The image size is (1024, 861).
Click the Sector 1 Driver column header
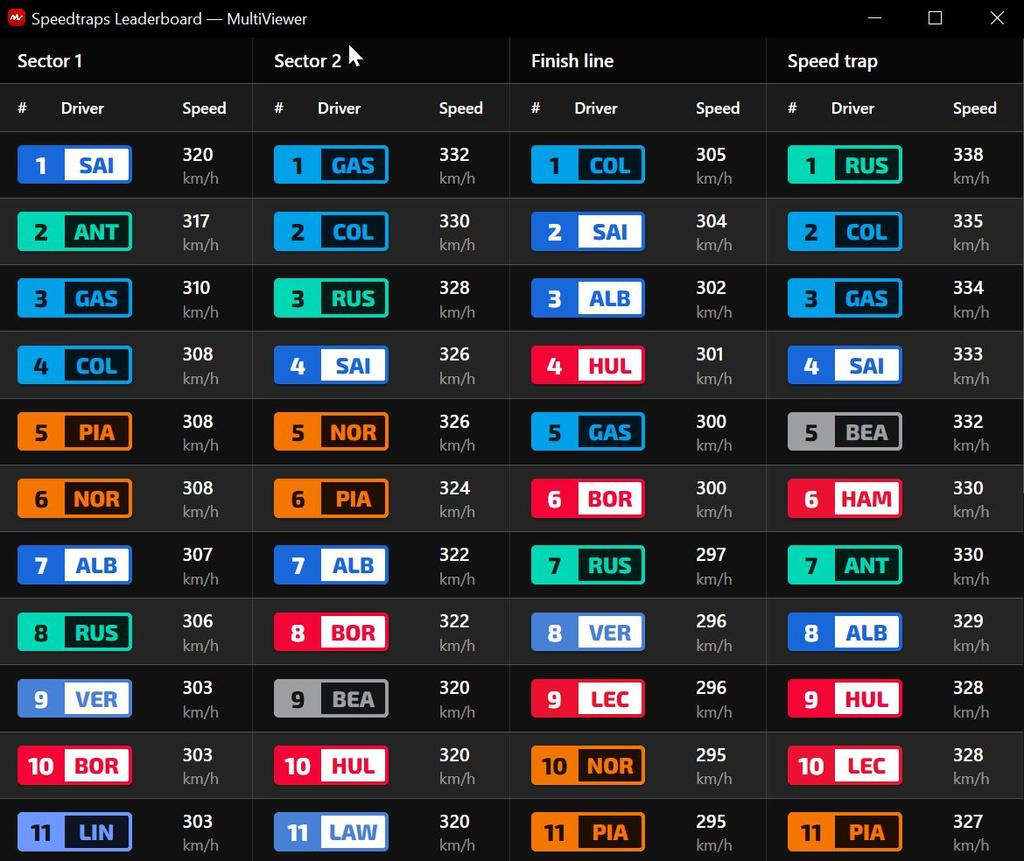pyautogui.click(x=82, y=108)
